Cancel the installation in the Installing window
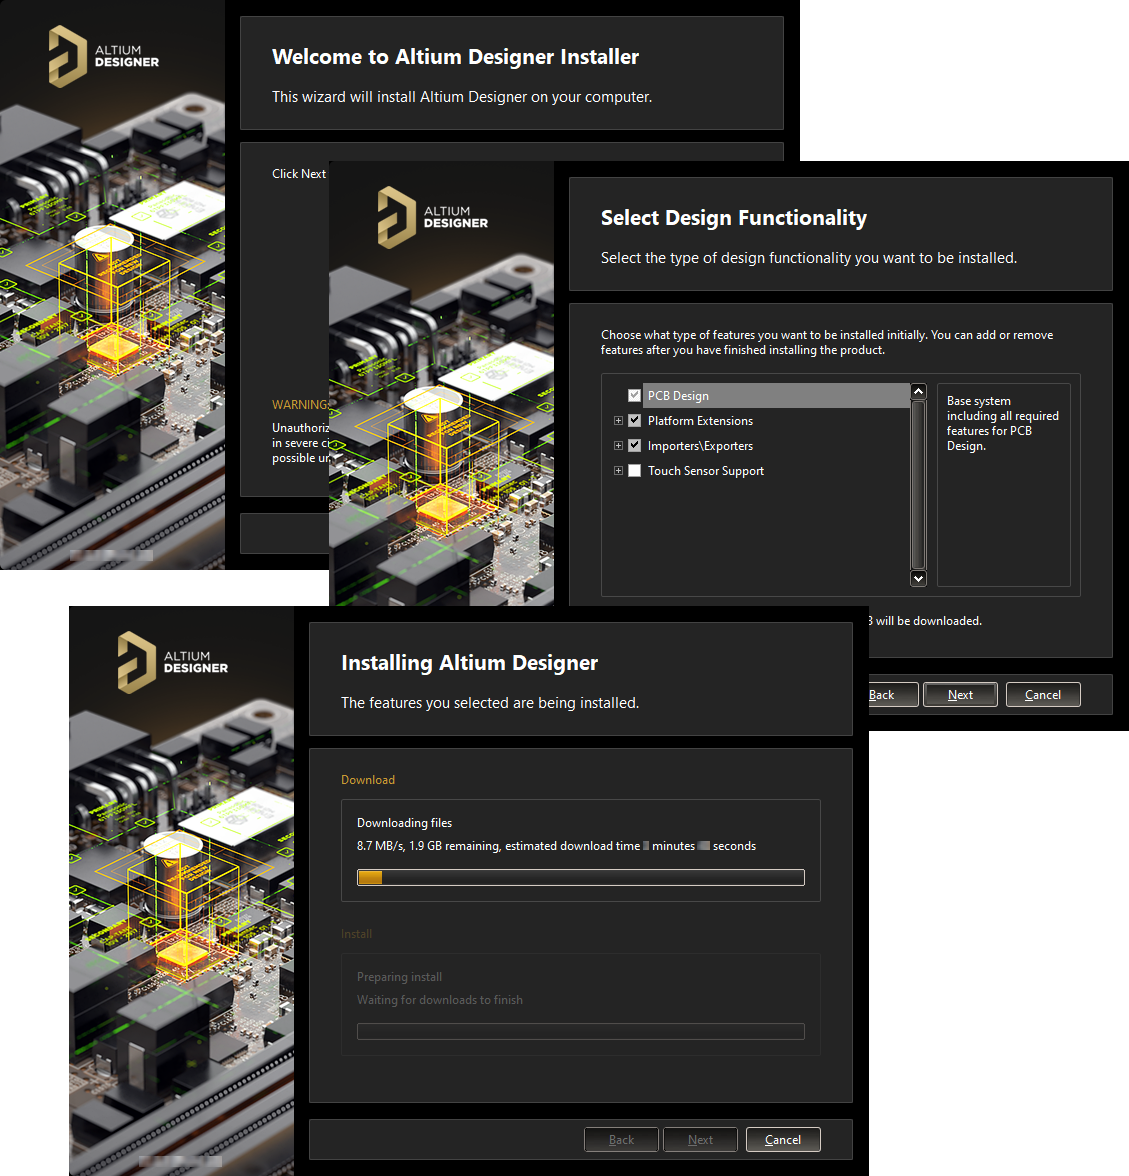This screenshot has height=1176, width=1129. pyautogui.click(x=783, y=1140)
